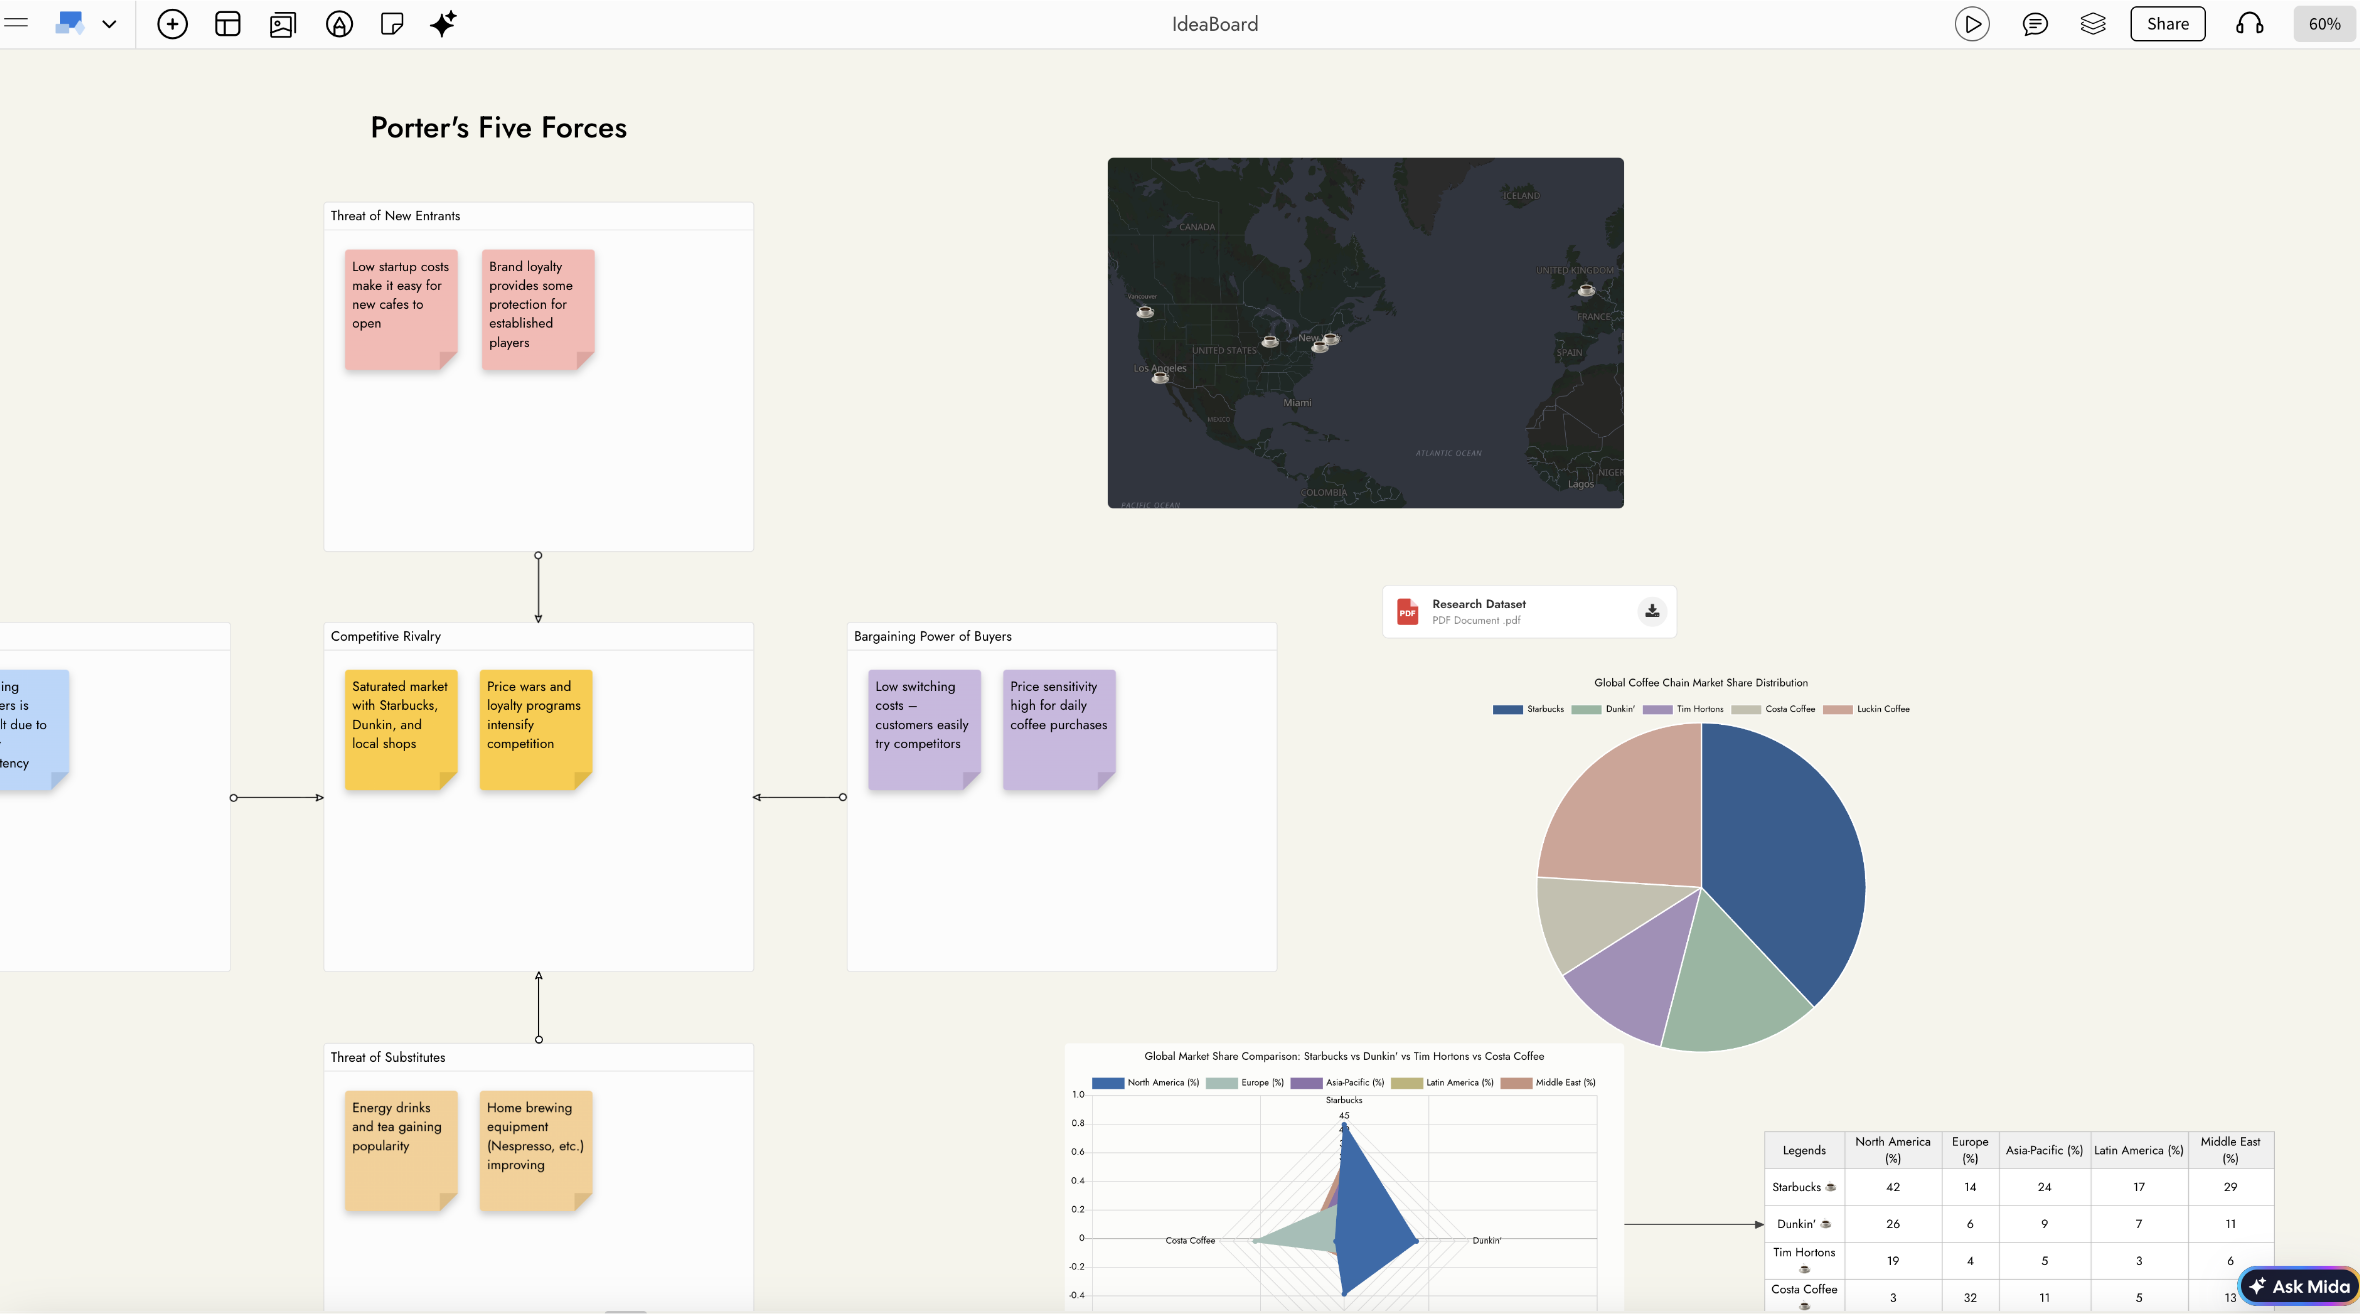Select the Saturated market sticky note
Viewport: 2360px width, 1314px height.
401,730
